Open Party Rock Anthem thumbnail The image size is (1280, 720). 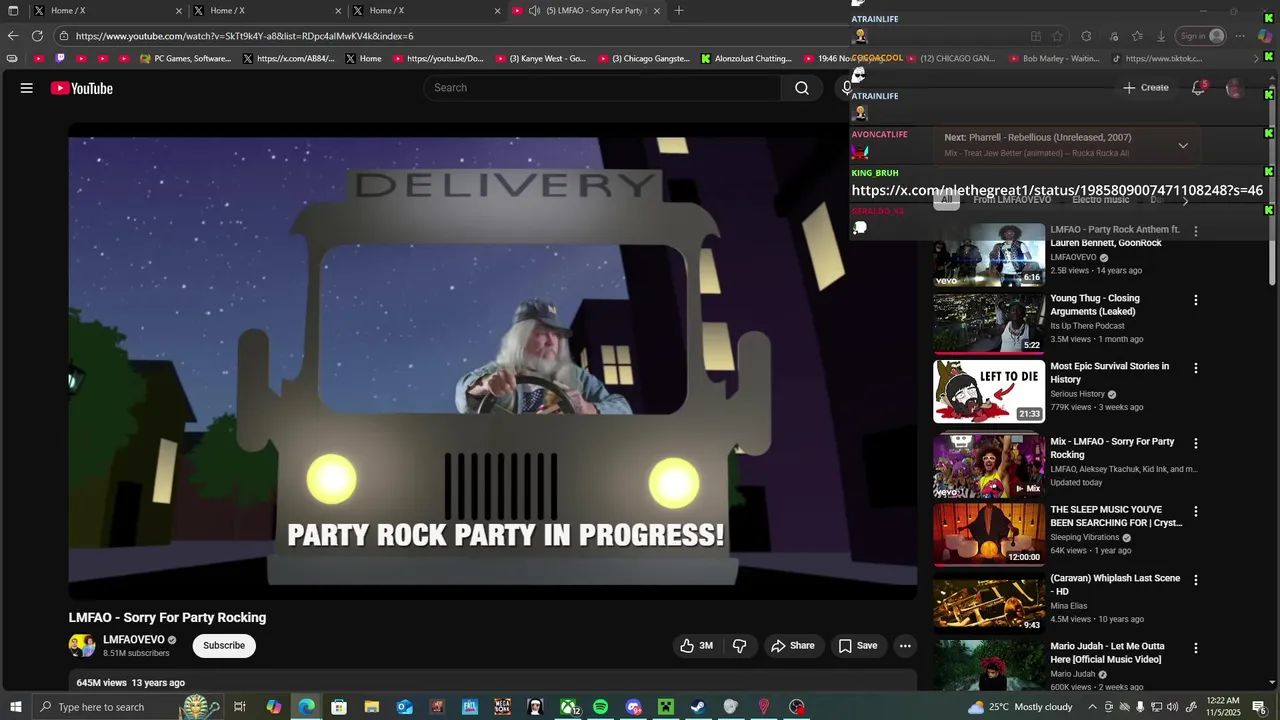coord(989,254)
